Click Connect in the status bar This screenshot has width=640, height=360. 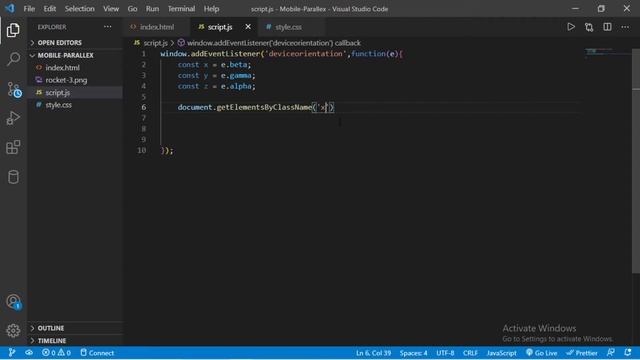pos(97,353)
